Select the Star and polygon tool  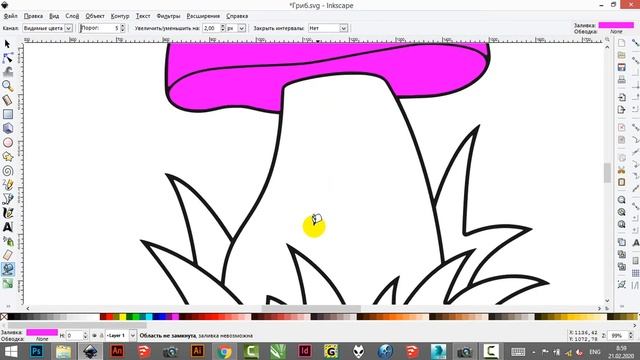[x=7, y=157]
